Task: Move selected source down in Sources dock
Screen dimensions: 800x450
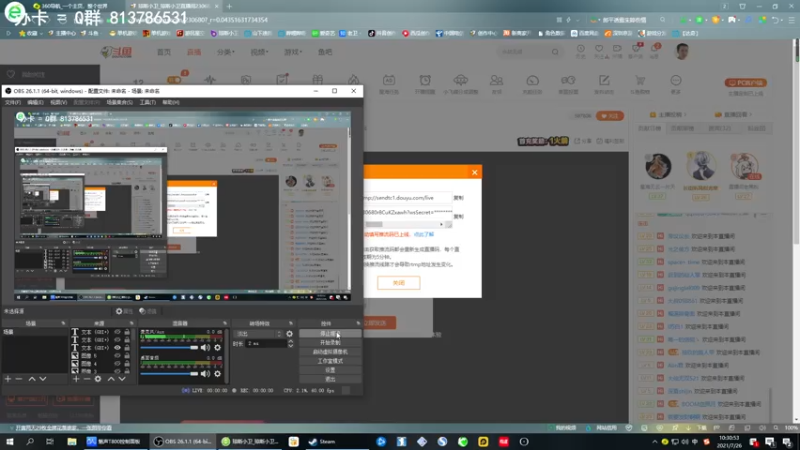Action: [122, 379]
